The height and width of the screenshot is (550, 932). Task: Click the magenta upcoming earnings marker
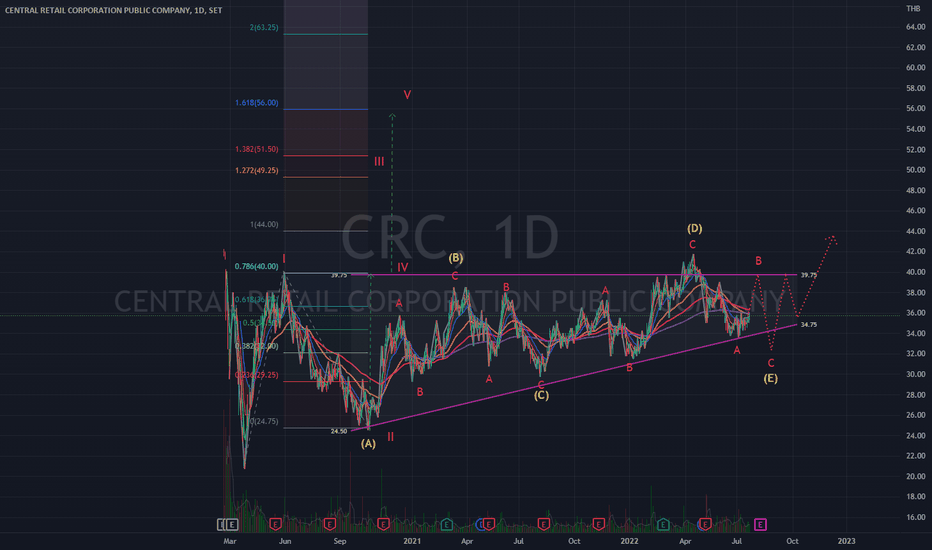tap(760, 524)
